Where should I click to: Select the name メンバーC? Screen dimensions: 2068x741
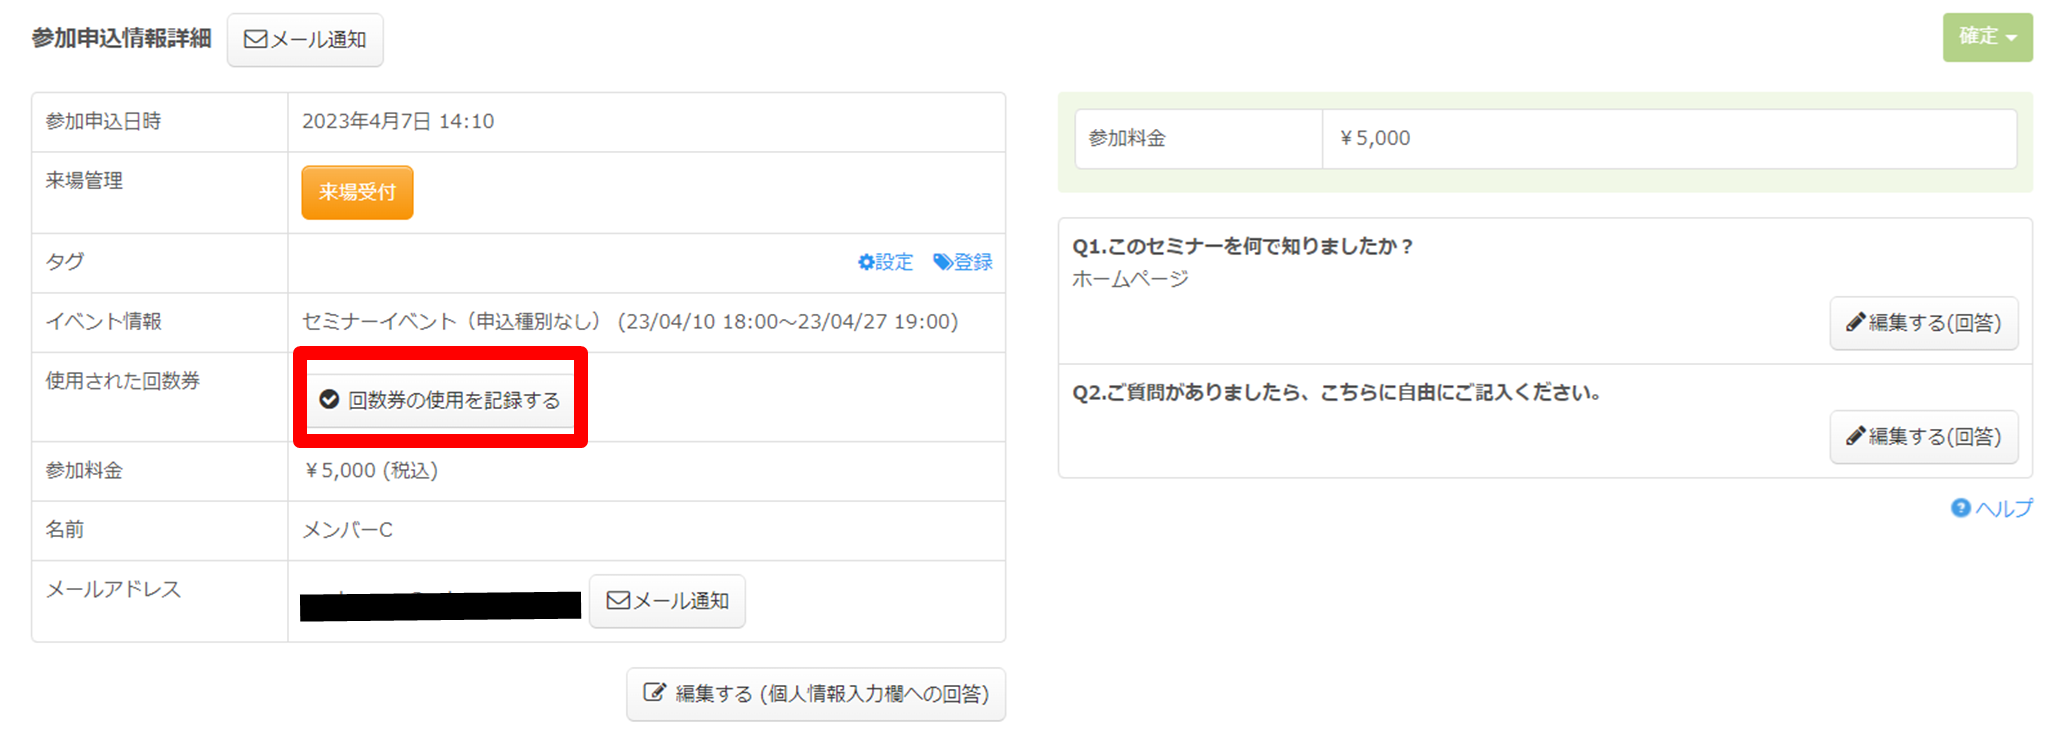pos(347,529)
